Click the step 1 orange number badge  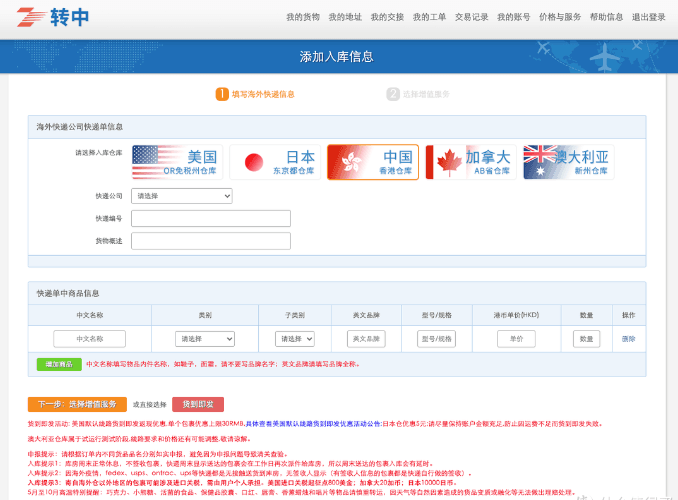tap(222, 94)
